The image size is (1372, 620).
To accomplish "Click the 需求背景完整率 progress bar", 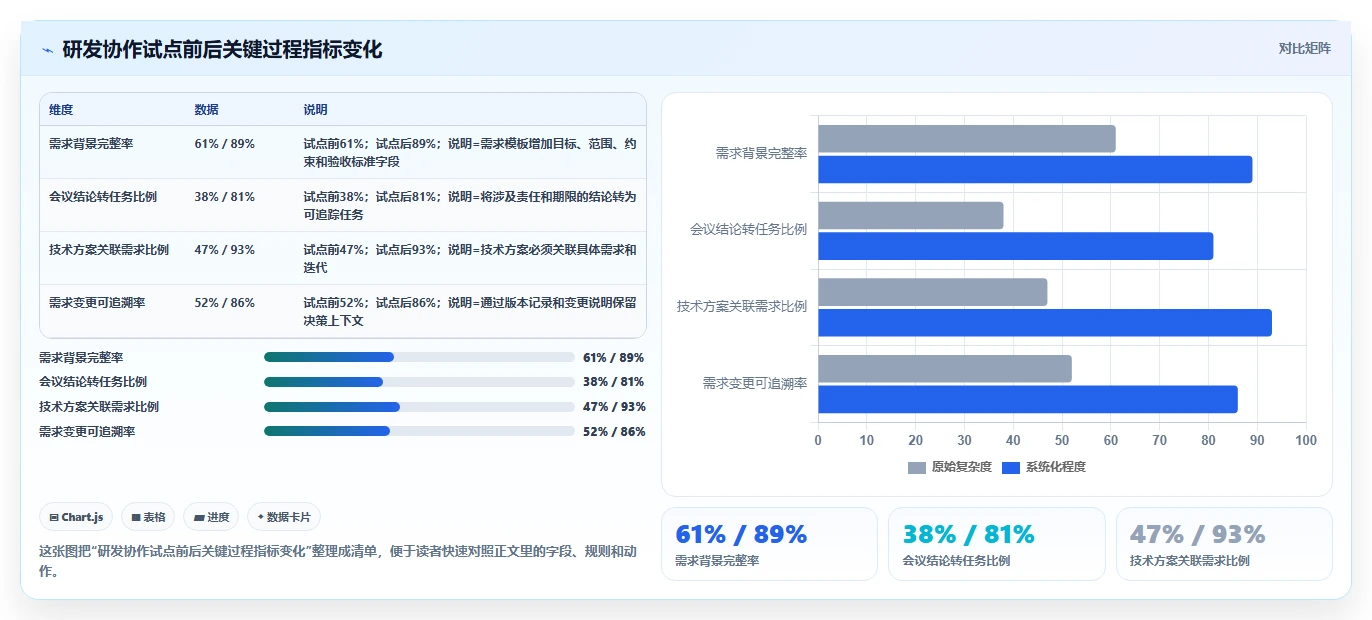I will coord(419,357).
